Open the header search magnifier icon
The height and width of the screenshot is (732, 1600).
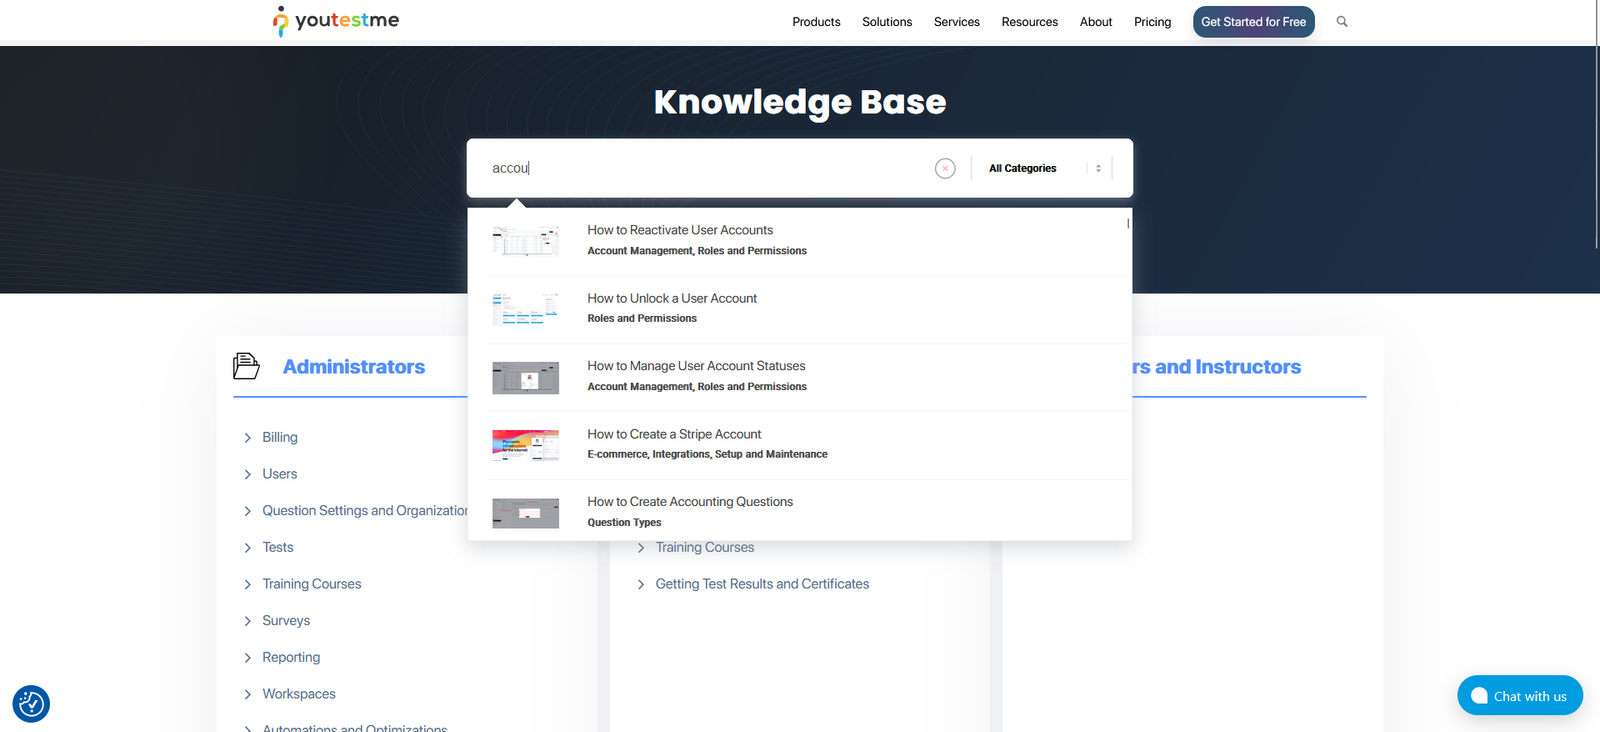point(1342,21)
